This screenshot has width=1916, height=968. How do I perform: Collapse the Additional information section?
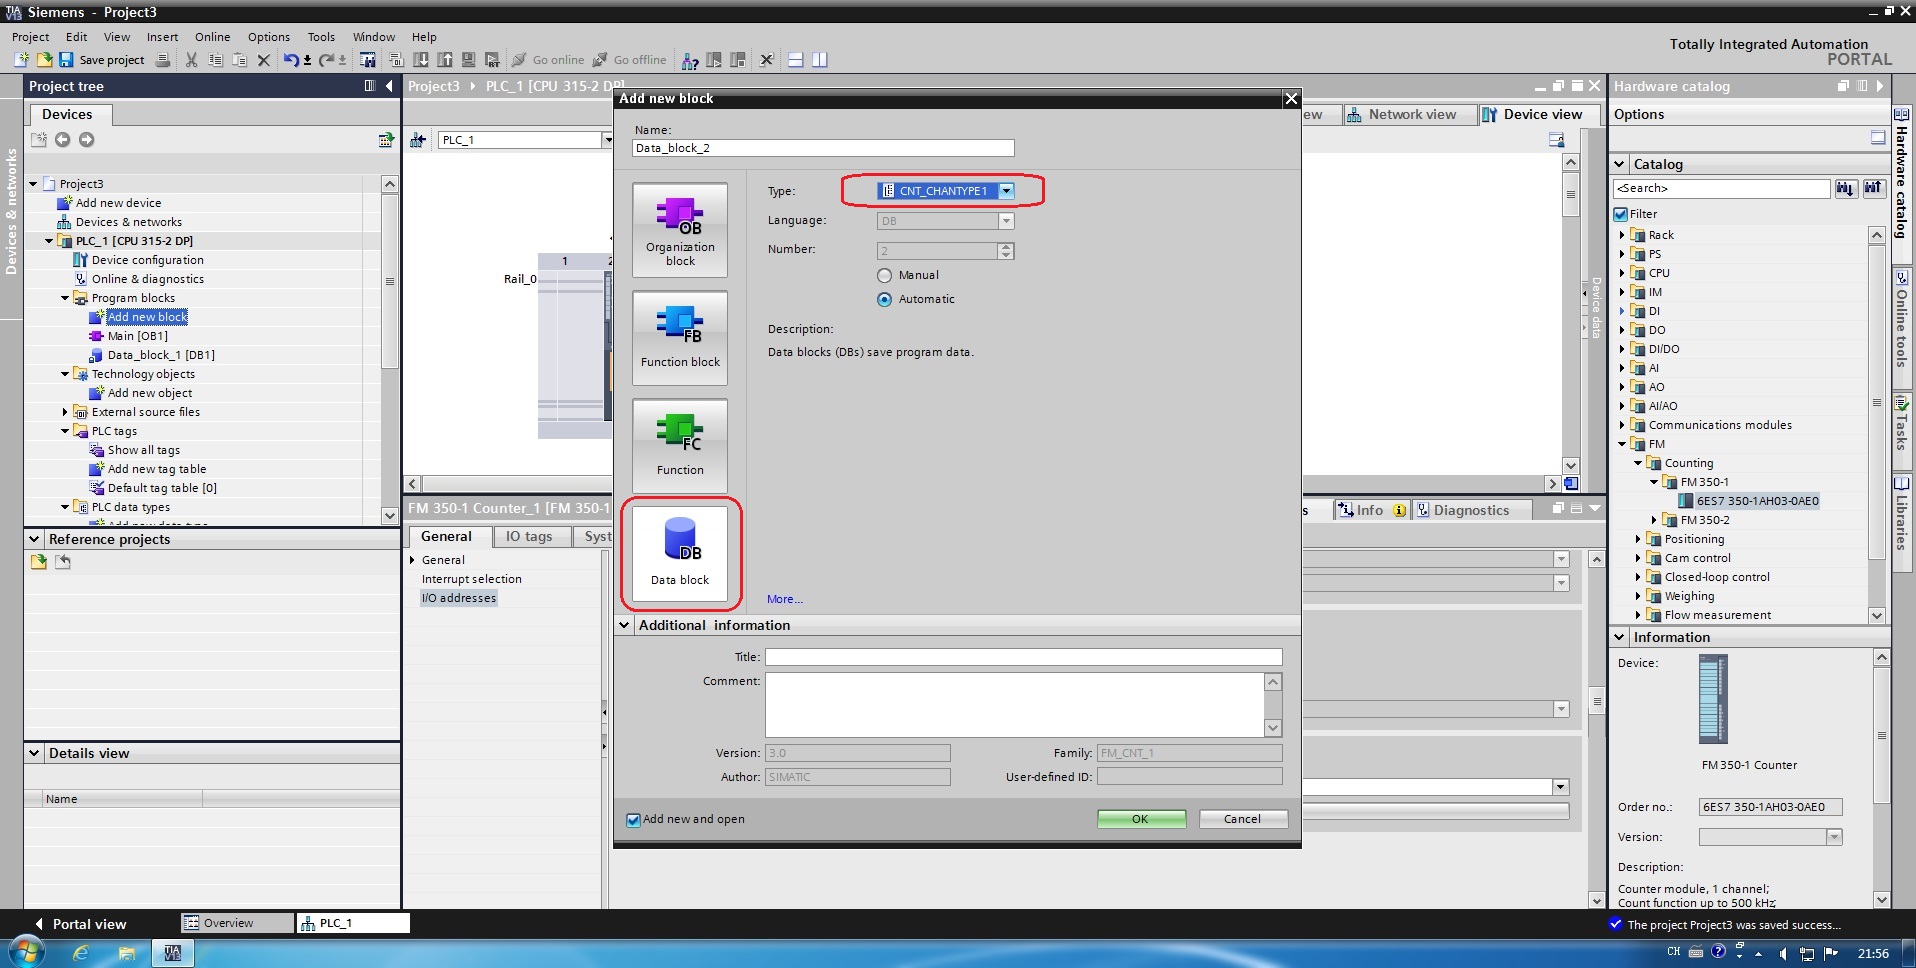[624, 625]
